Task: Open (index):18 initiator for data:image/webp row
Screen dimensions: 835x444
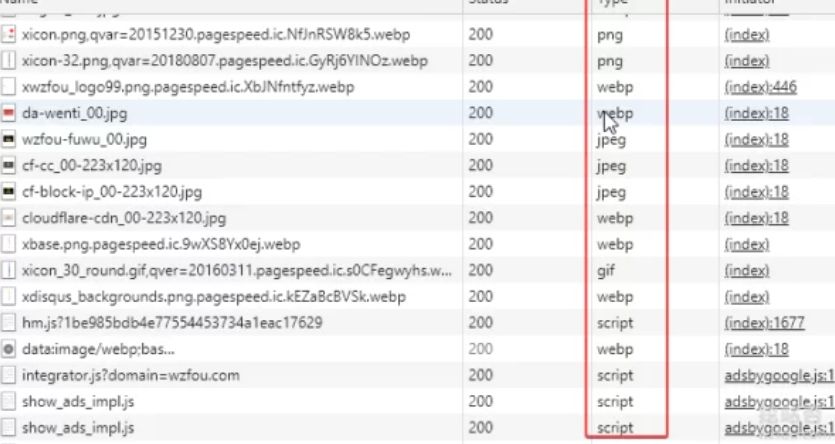Action: coord(756,349)
